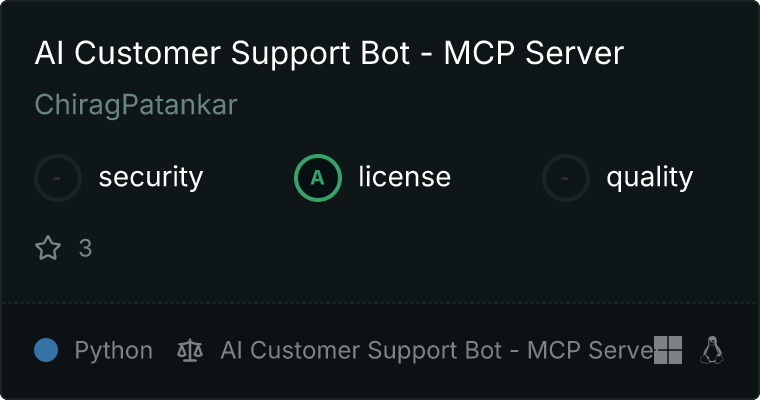Open the AI Customer Support Bot title
760x400 pixels.
tap(329, 53)
